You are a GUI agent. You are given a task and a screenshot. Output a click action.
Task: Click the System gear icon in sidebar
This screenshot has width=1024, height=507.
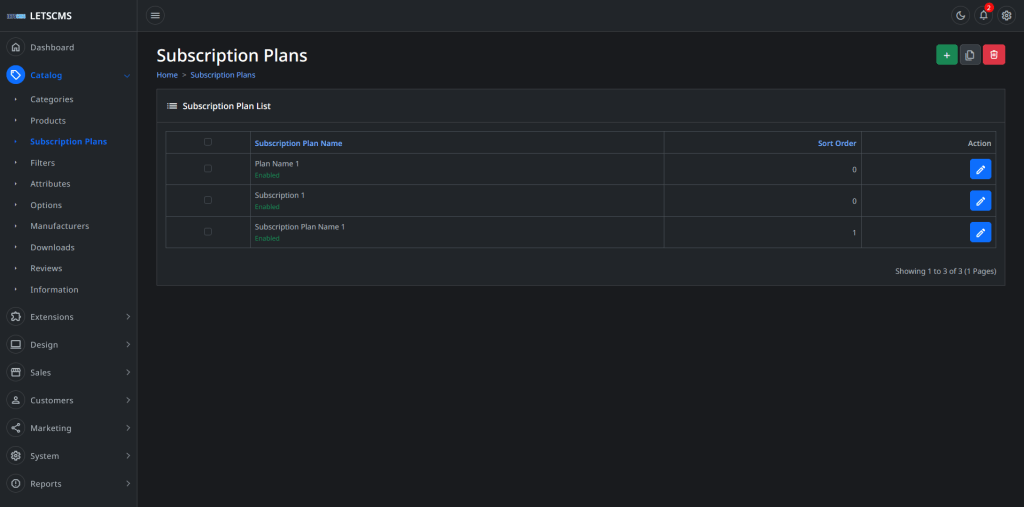click(16, 455)
